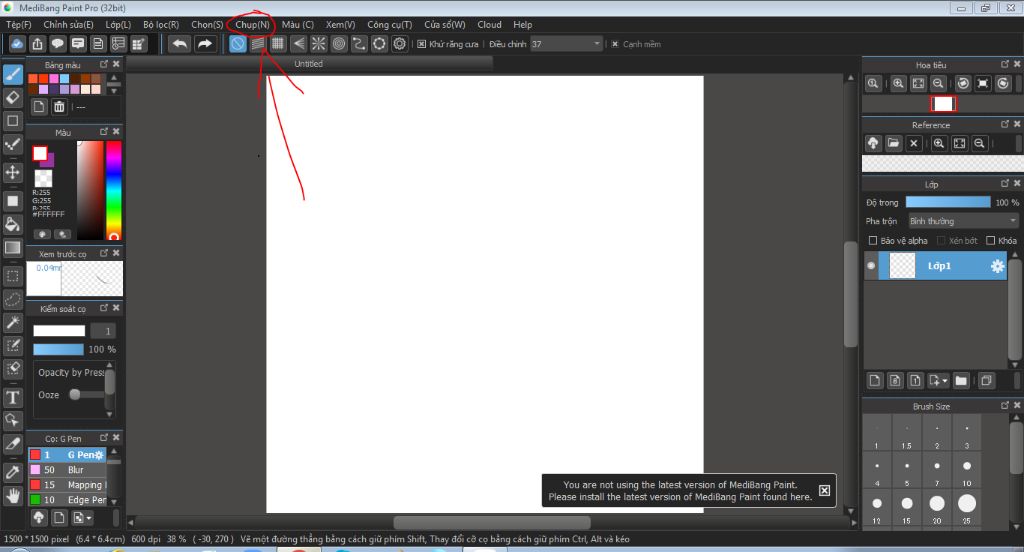Open the Tệp(F) menu
The width and height of the screenshot is (1024, 552).
18,24
